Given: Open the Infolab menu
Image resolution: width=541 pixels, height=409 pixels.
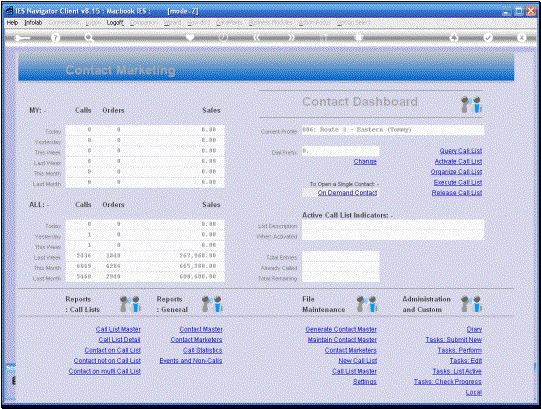Looking at the screenshot, I should [33, 22].
